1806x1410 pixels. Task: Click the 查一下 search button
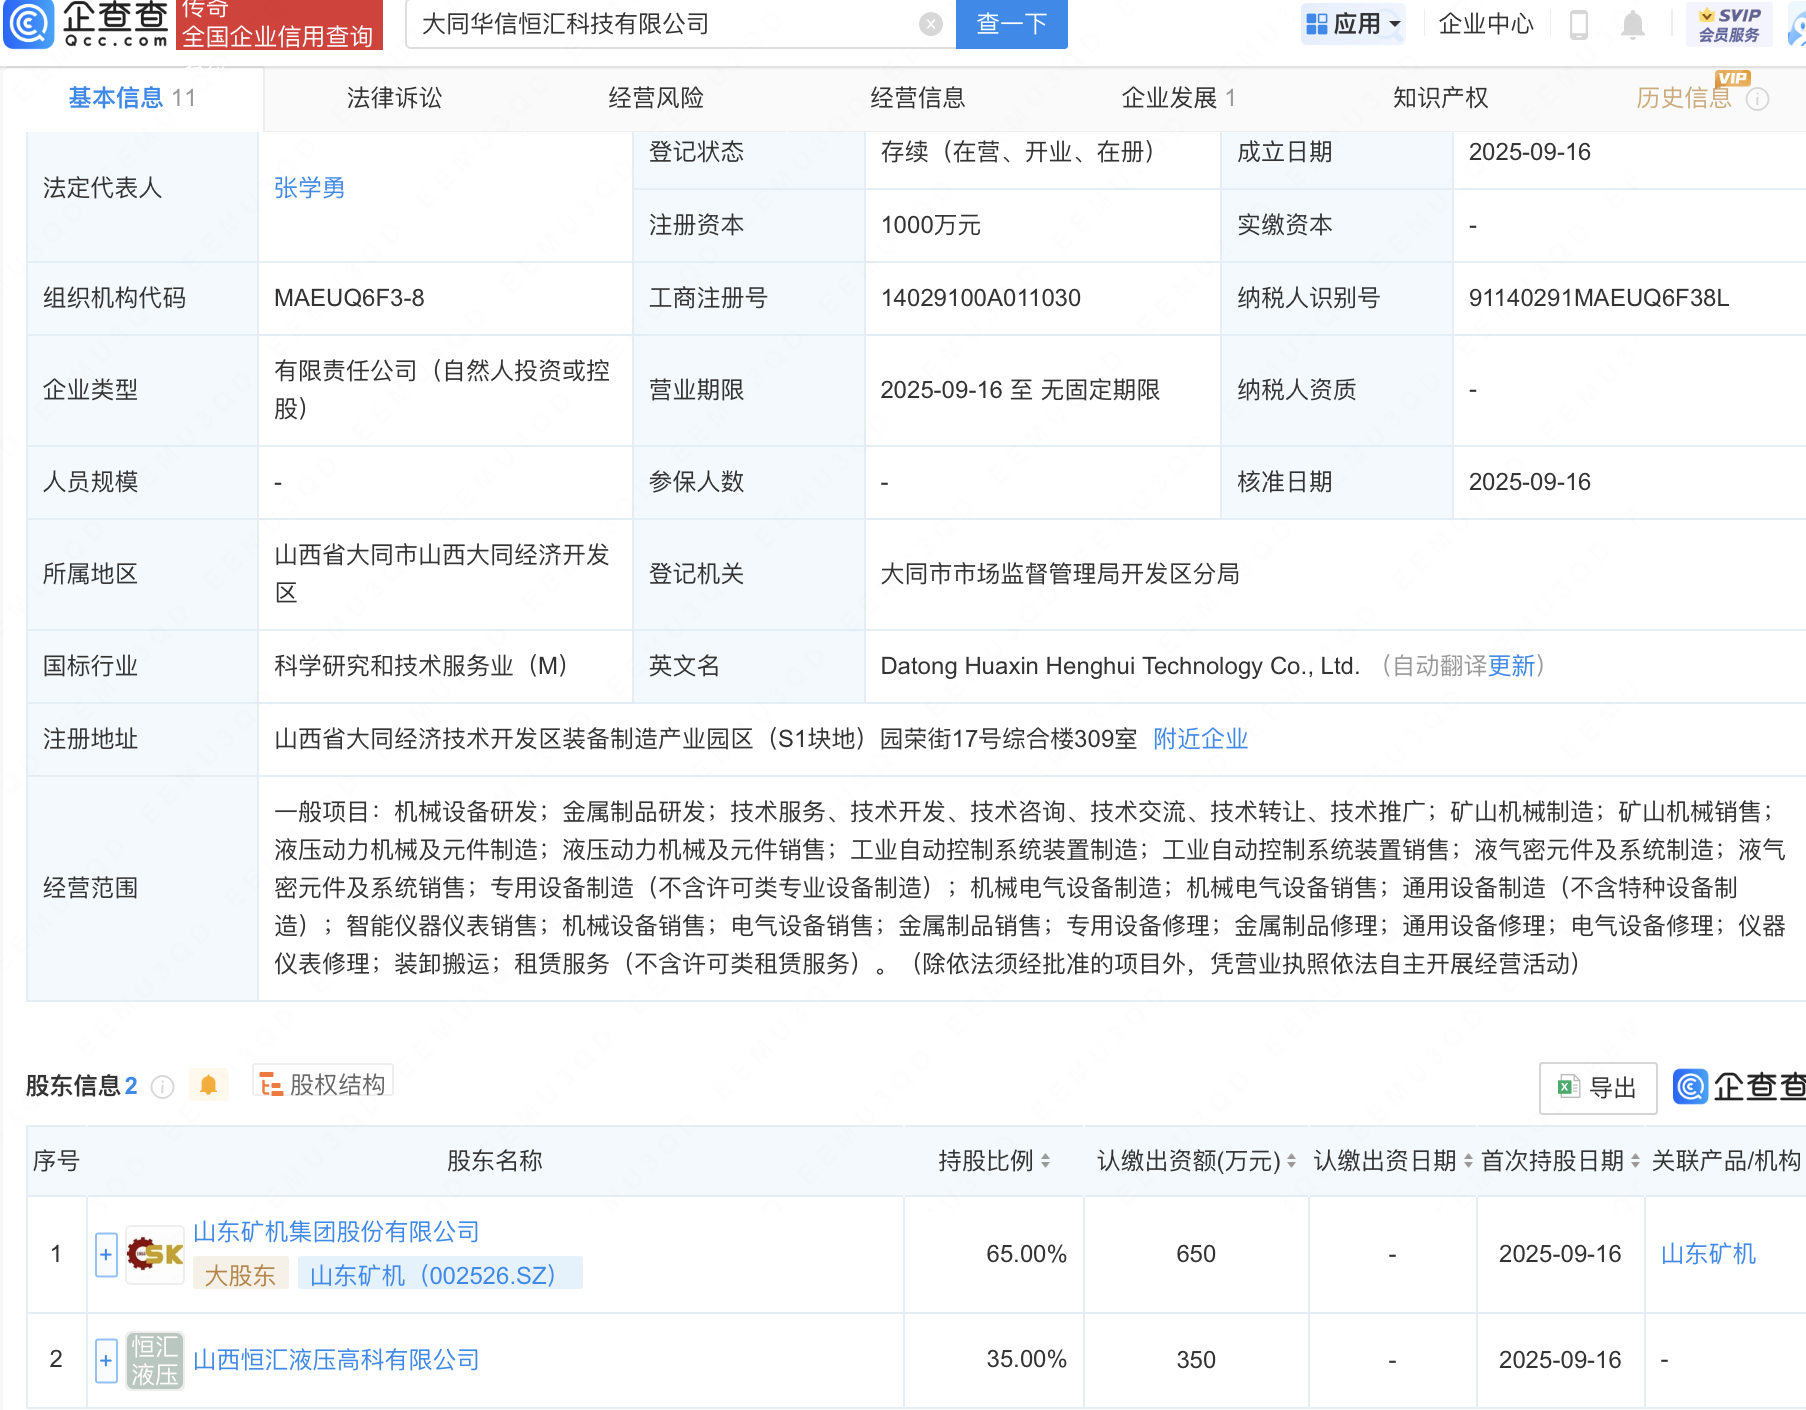(x=1011, y=24)
